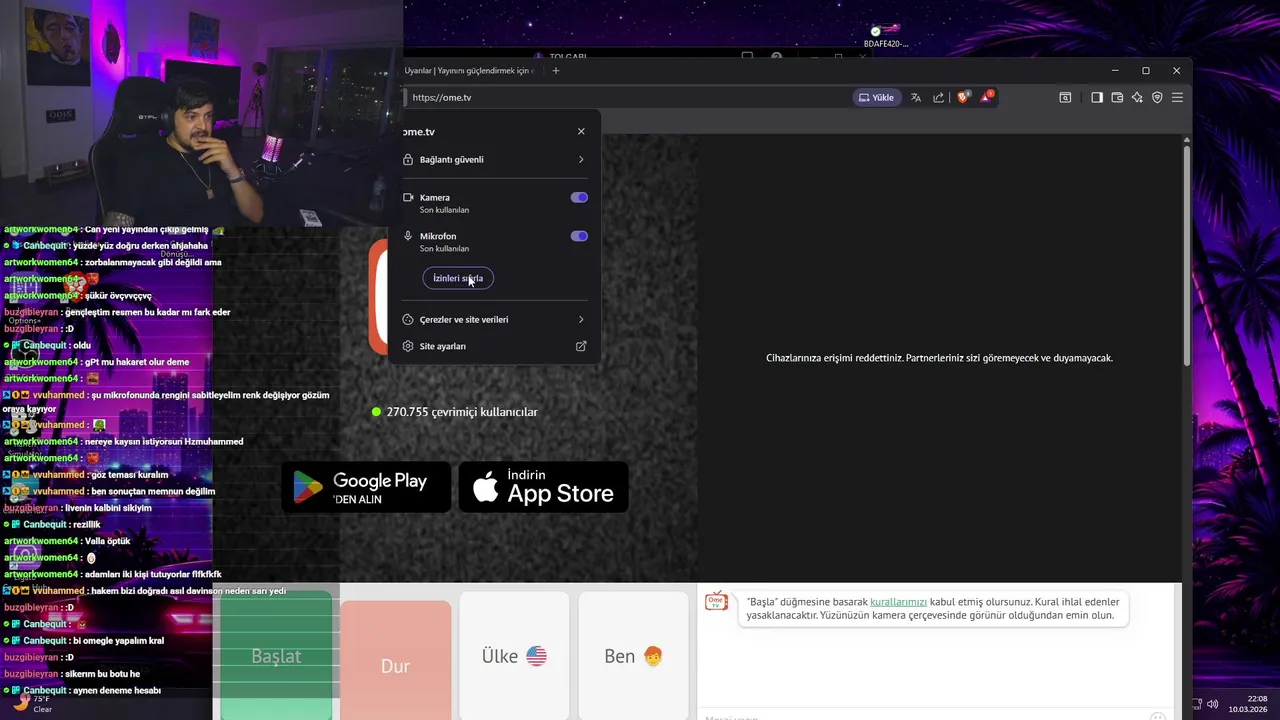The height and width of the screenshot is (720, 1280).
Task: Select the Uyarılar browser tab
Action: (x=469, y=70)
